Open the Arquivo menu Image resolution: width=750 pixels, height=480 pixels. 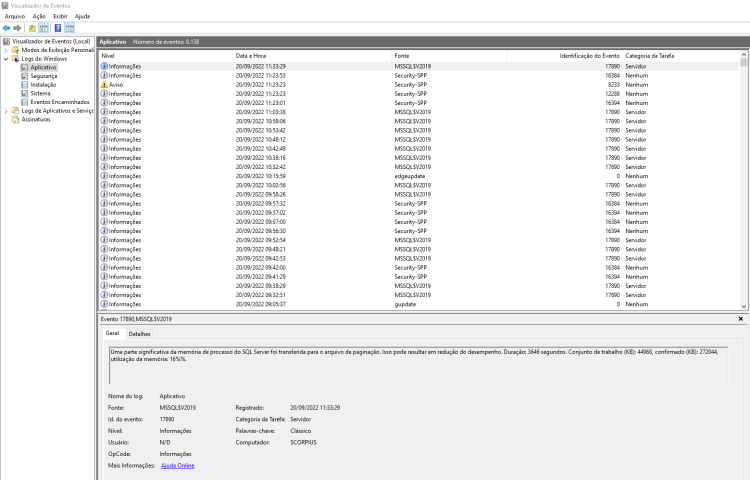pos(14,16)
